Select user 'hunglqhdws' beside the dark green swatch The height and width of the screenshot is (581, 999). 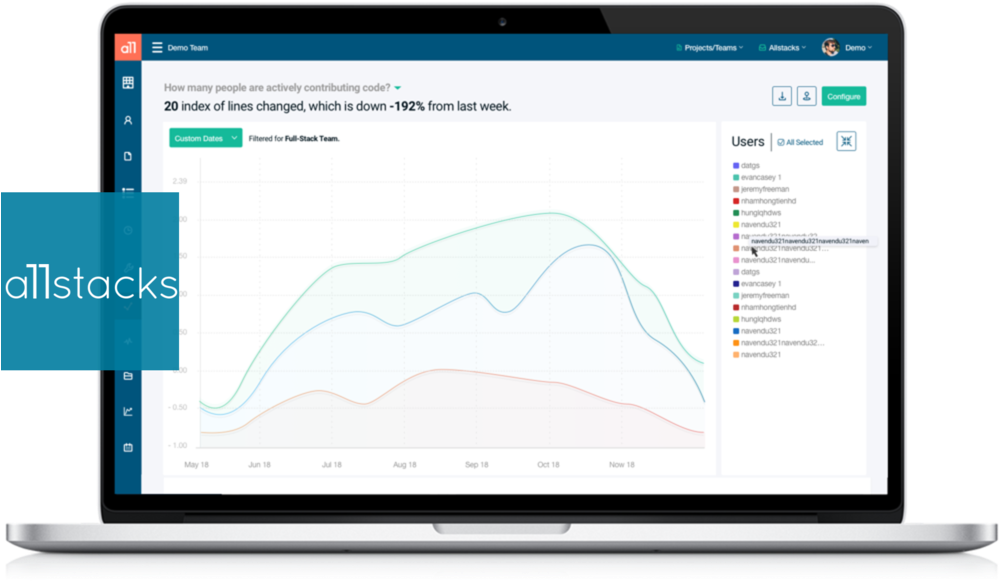[761, 213]
